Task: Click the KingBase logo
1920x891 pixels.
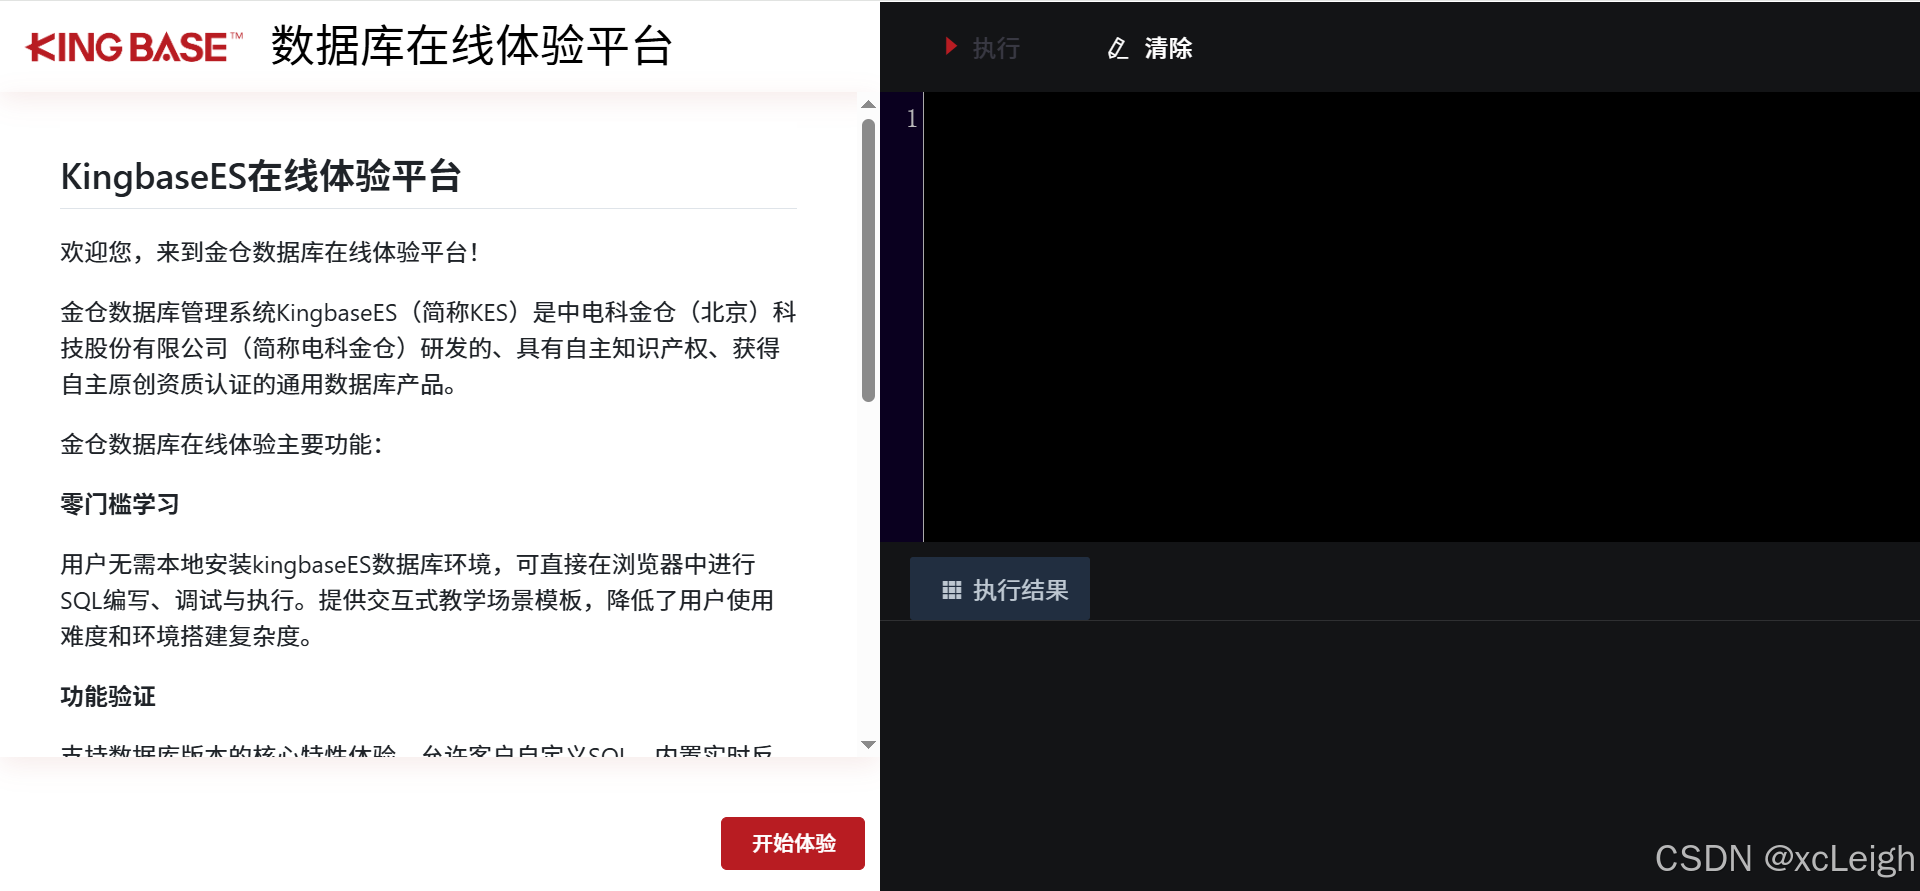Action: tap(134, 47)
